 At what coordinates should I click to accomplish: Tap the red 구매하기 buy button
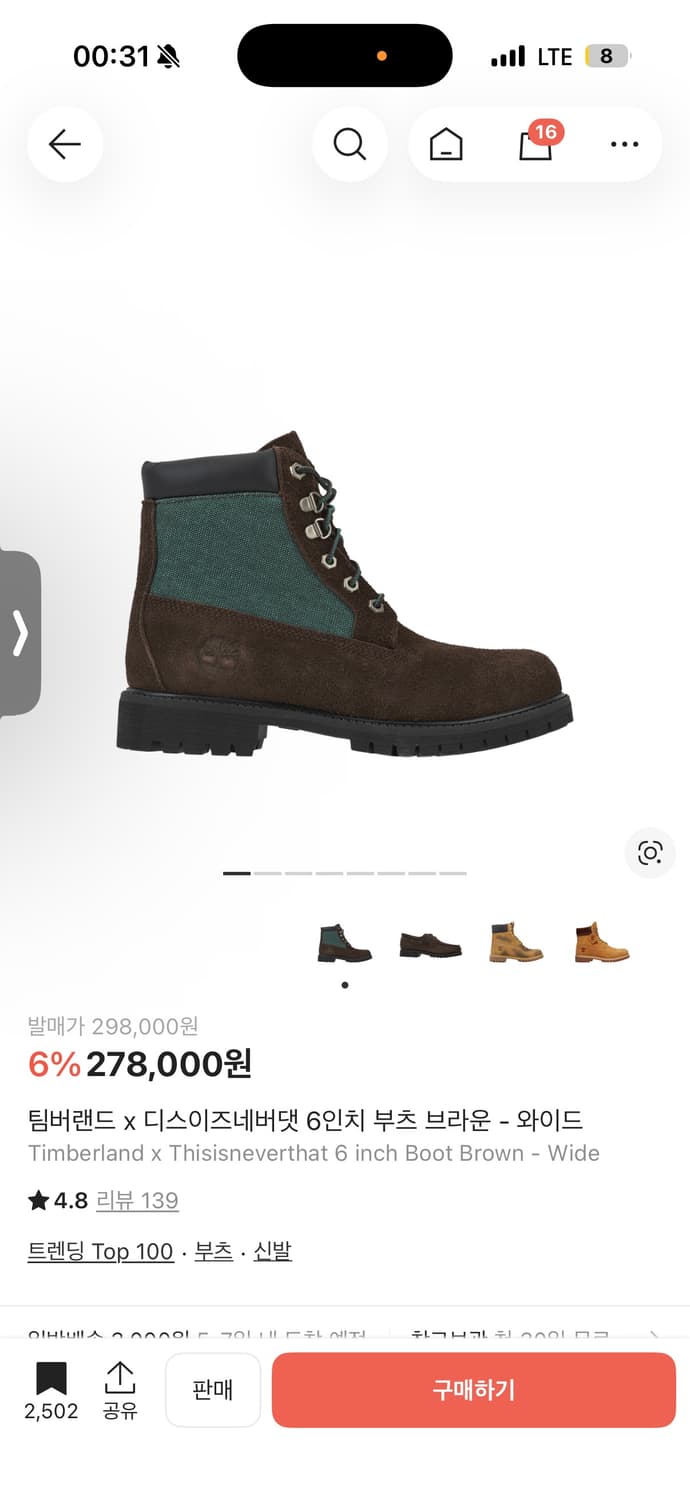[474, 1390]
